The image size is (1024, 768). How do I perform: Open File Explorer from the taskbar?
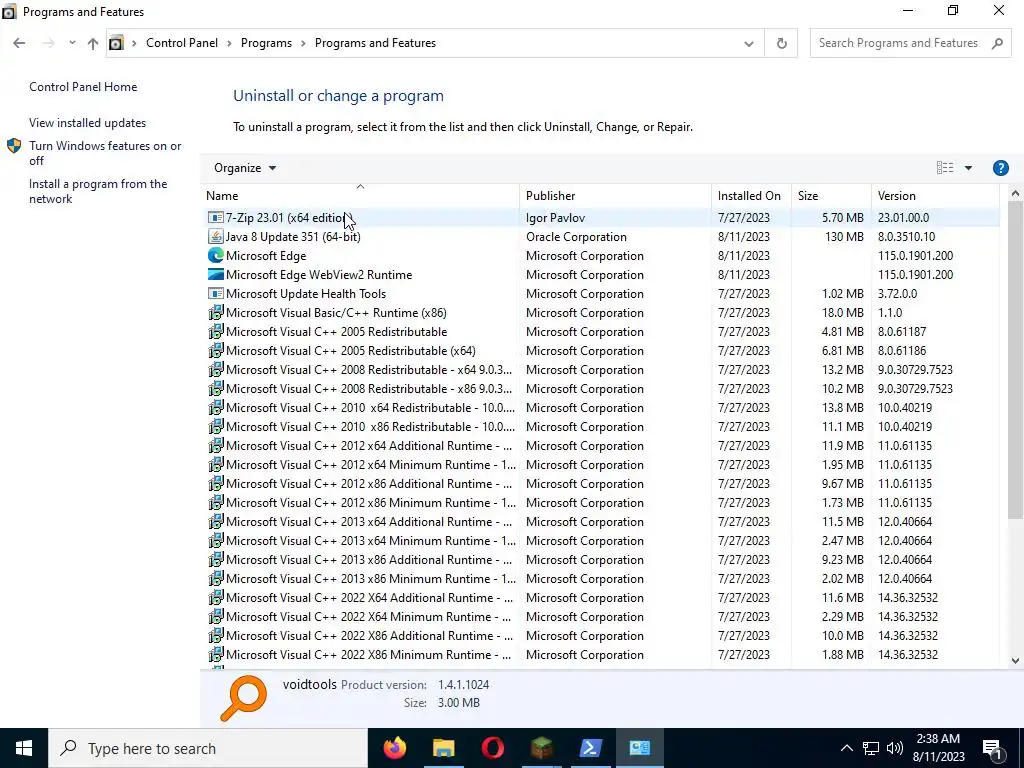443,748
